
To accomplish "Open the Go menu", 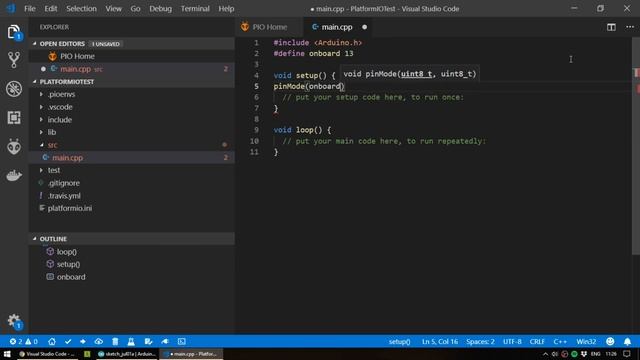I will point(136,9).
